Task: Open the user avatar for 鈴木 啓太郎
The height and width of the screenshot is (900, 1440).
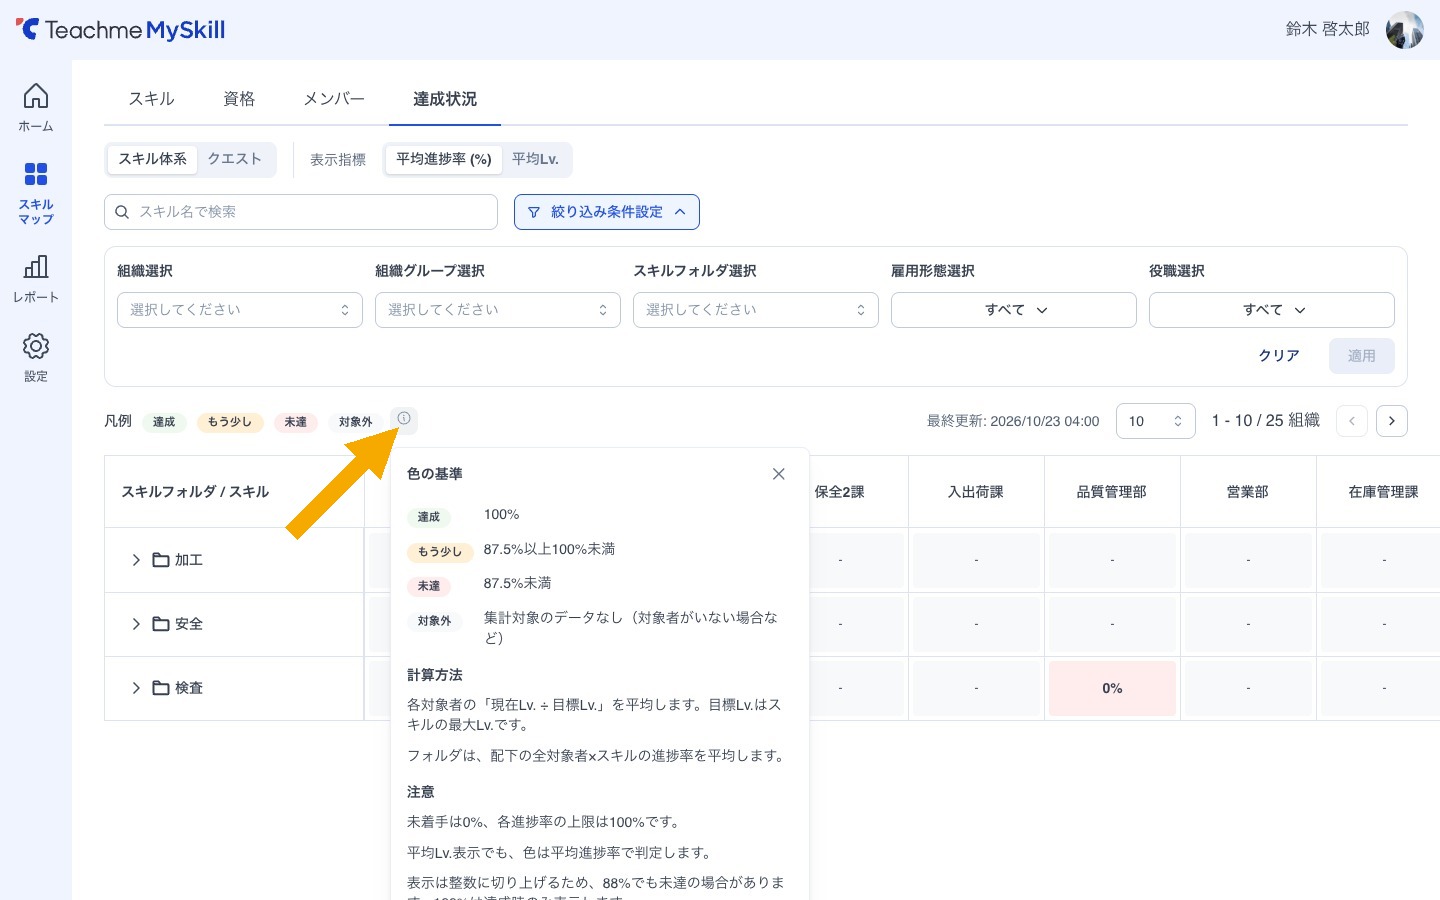Action: click(1404, 30)
